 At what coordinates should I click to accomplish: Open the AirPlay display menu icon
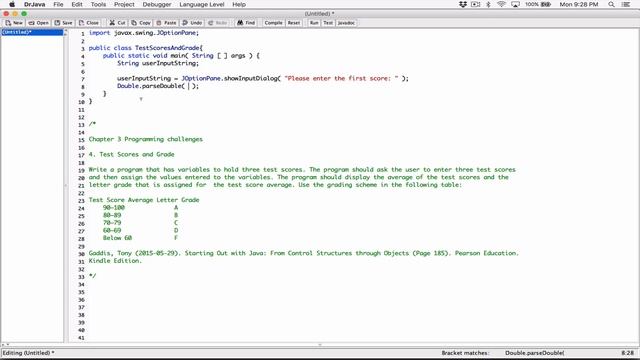[516, 4]
